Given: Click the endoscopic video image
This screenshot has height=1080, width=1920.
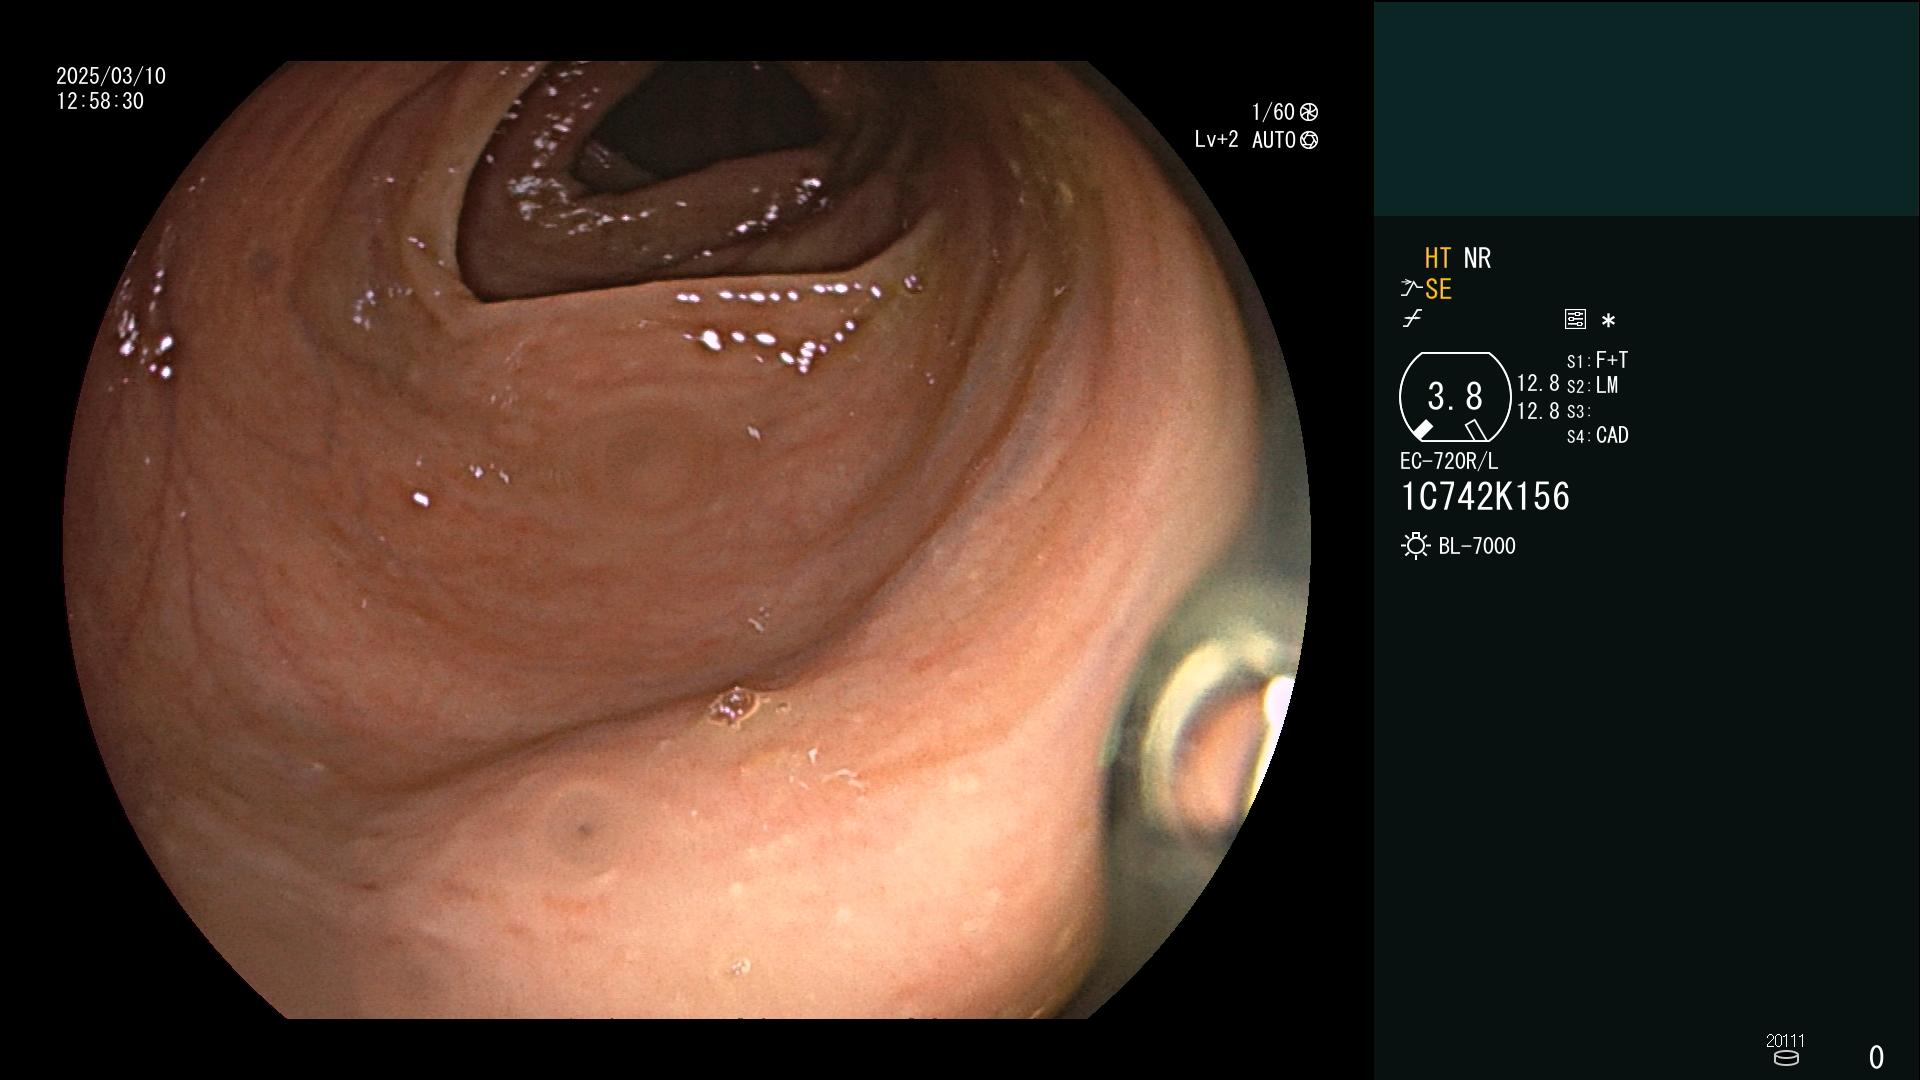Looking at the screenshot, I should tap(686, 540).
